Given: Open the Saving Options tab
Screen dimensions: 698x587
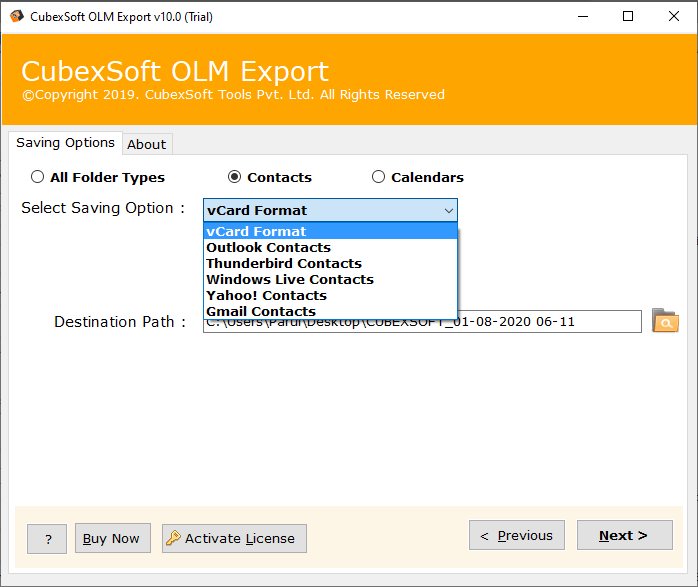Looking at the screenshot, I should (x=65, y=143).
